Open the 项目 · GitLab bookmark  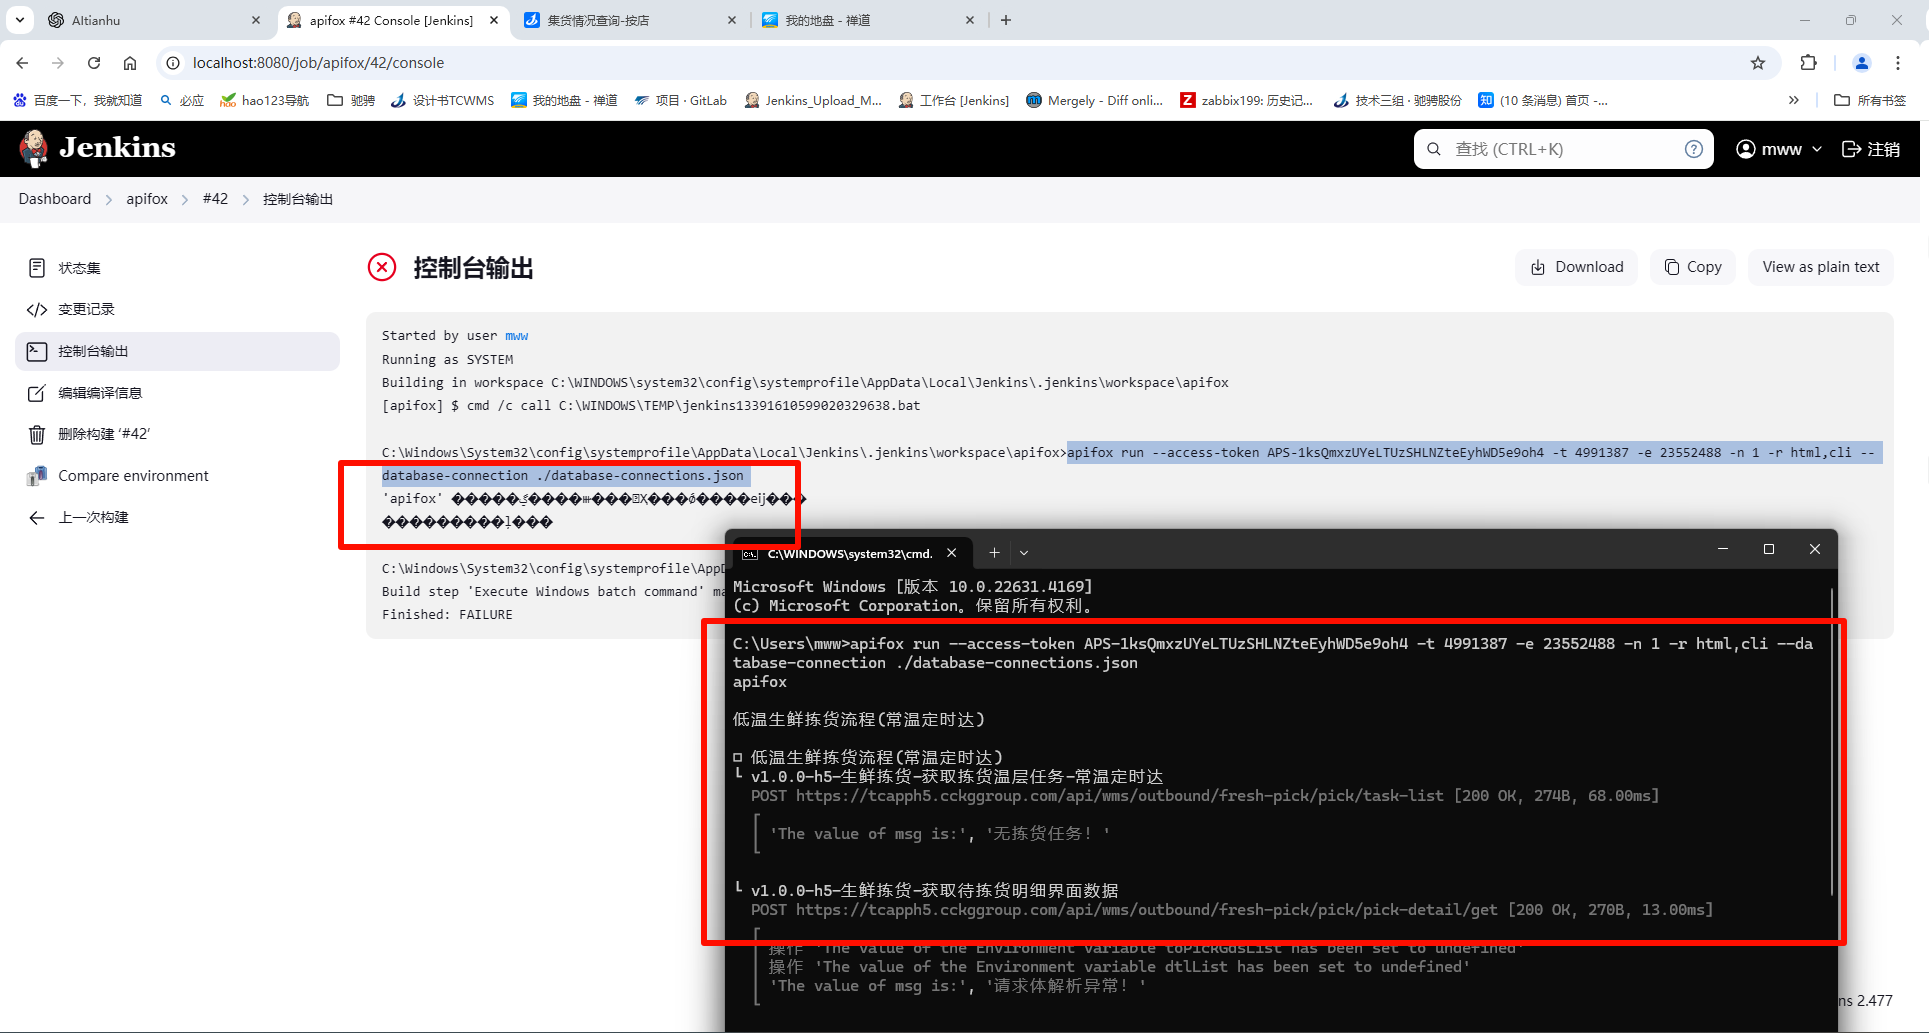[x=680, y=100]
